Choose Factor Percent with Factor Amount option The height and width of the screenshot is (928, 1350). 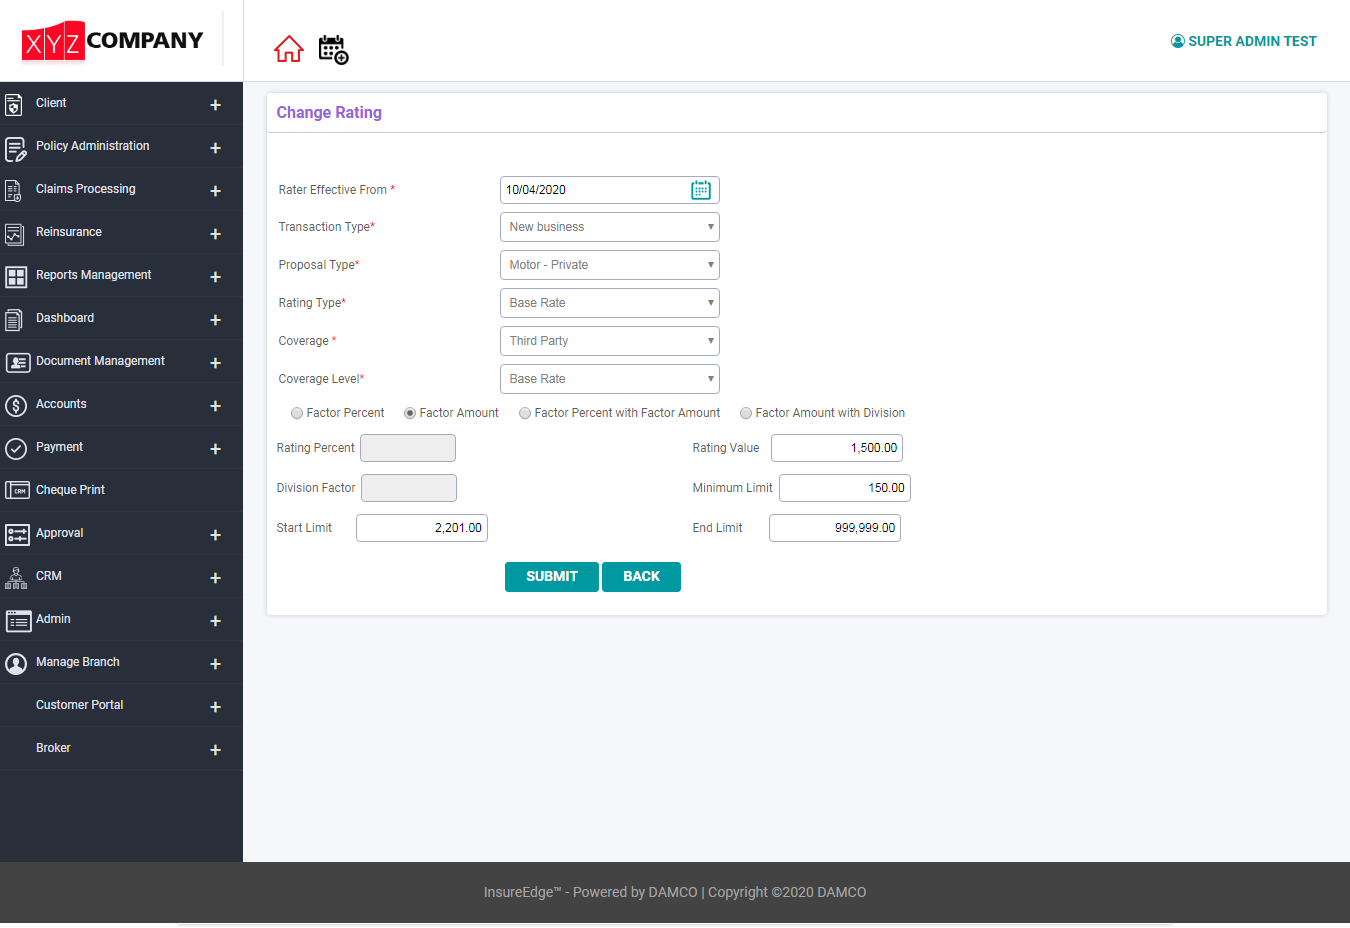(525, 412)
